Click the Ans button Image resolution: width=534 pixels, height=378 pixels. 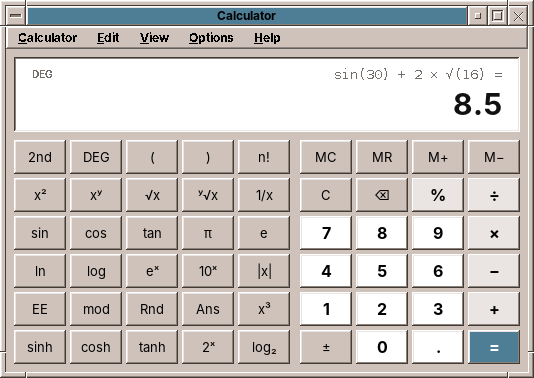(x=208, y=309)
